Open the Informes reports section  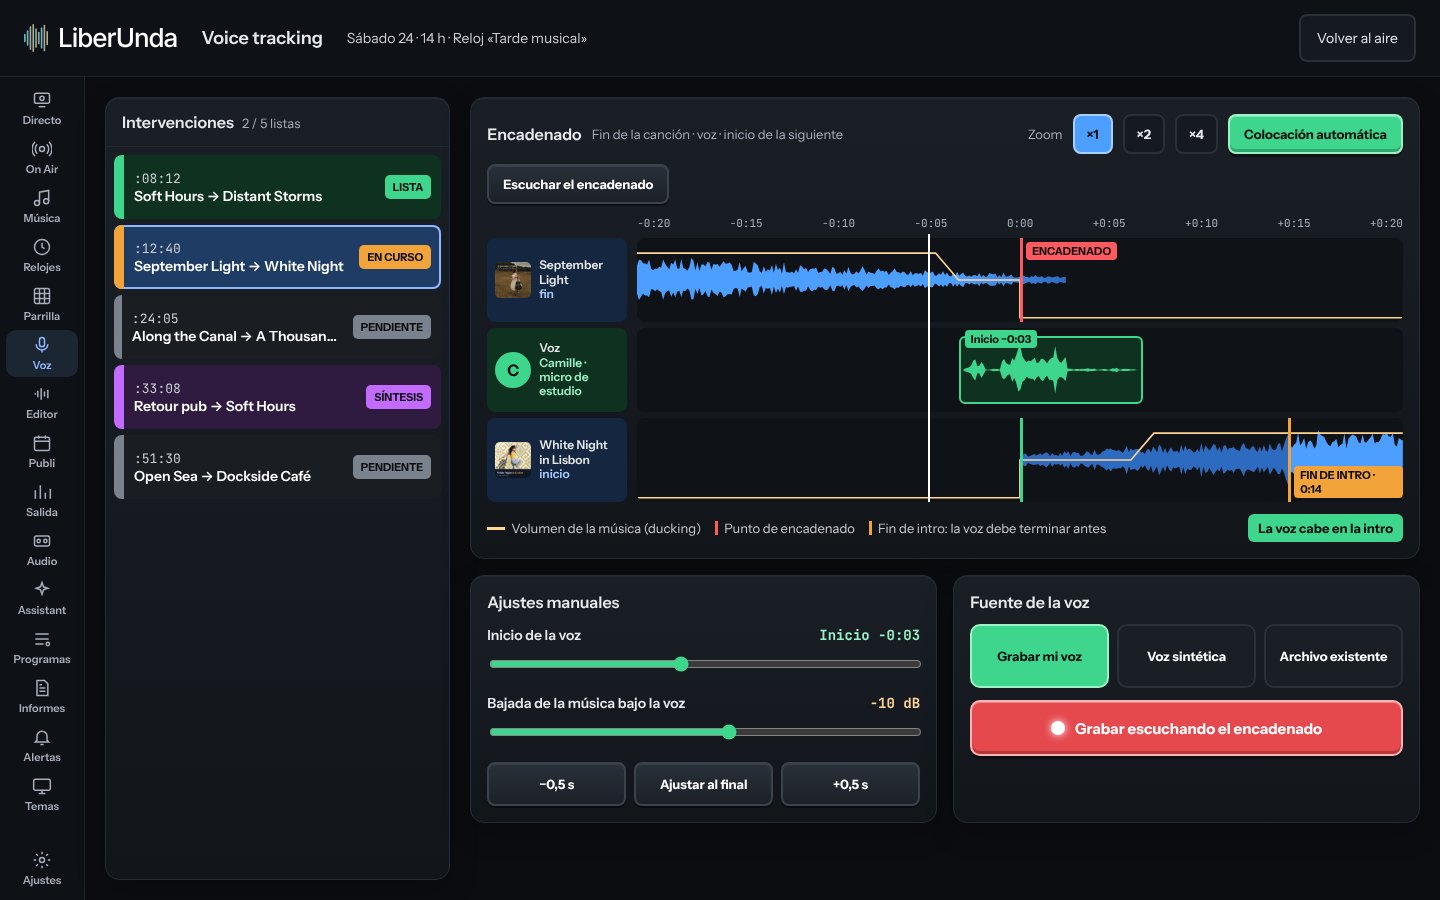(x=42, y=697)
